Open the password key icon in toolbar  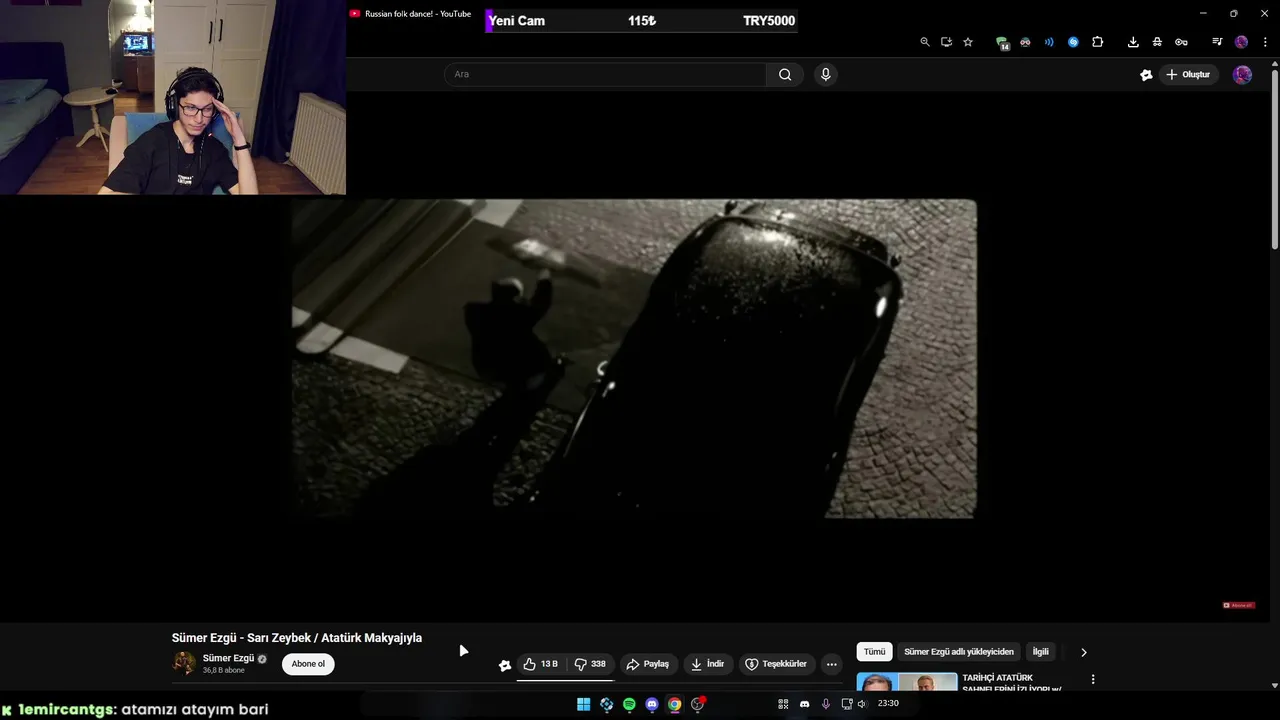click(1181, 42)
